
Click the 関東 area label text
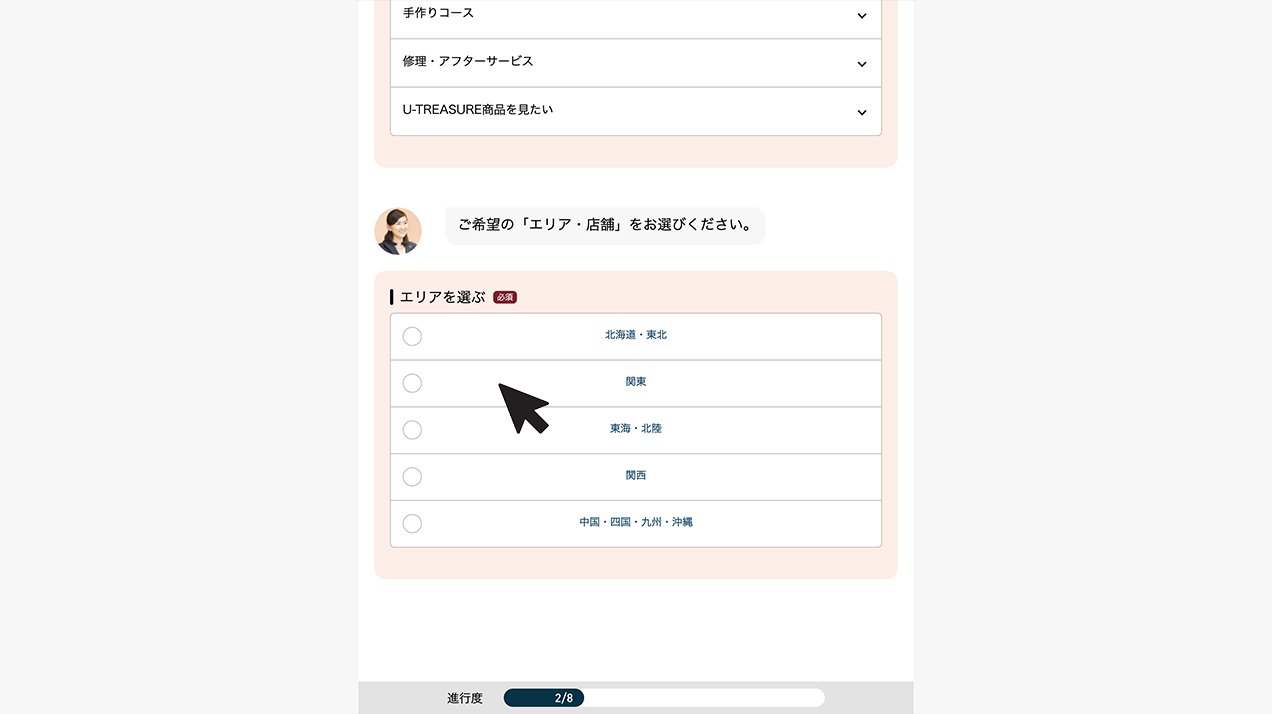coord(636,382)
